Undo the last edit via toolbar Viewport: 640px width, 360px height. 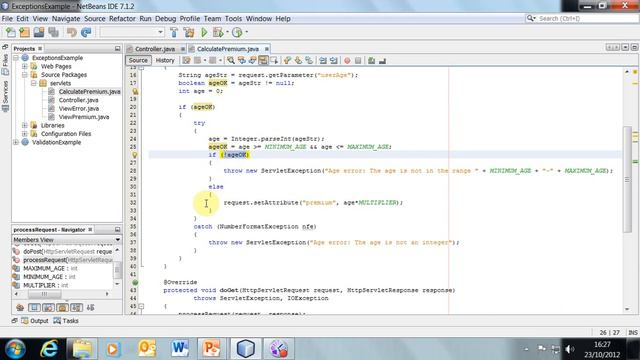point(72,32)
